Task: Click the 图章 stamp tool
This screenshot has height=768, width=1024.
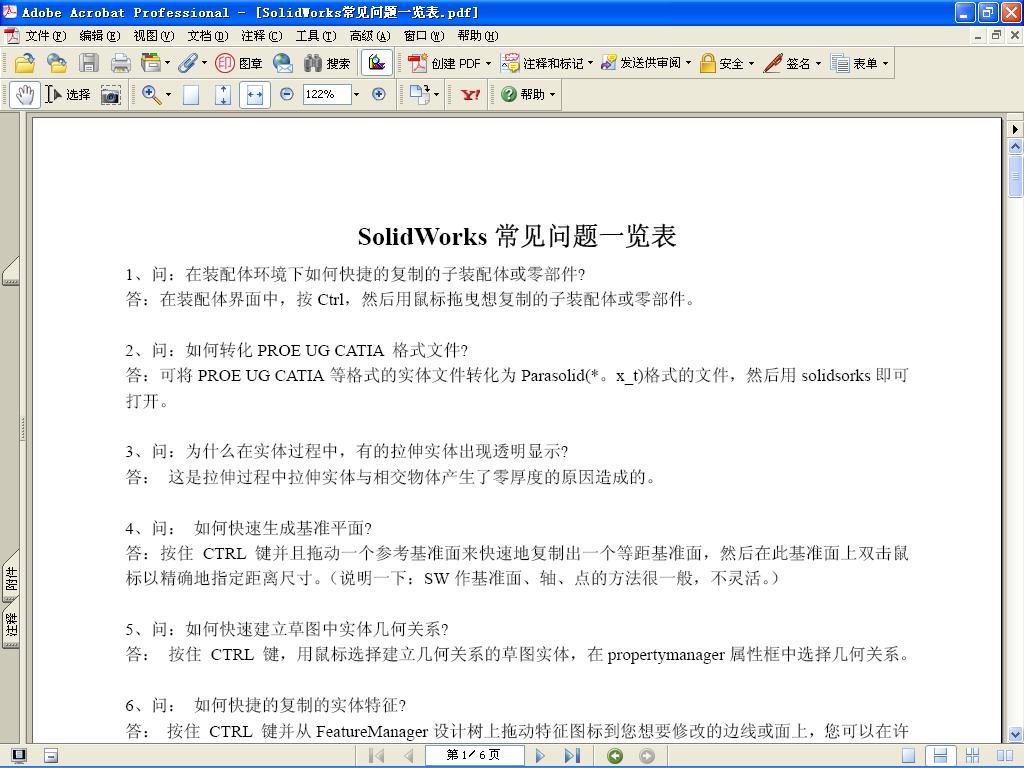Action: pos(238,63)
